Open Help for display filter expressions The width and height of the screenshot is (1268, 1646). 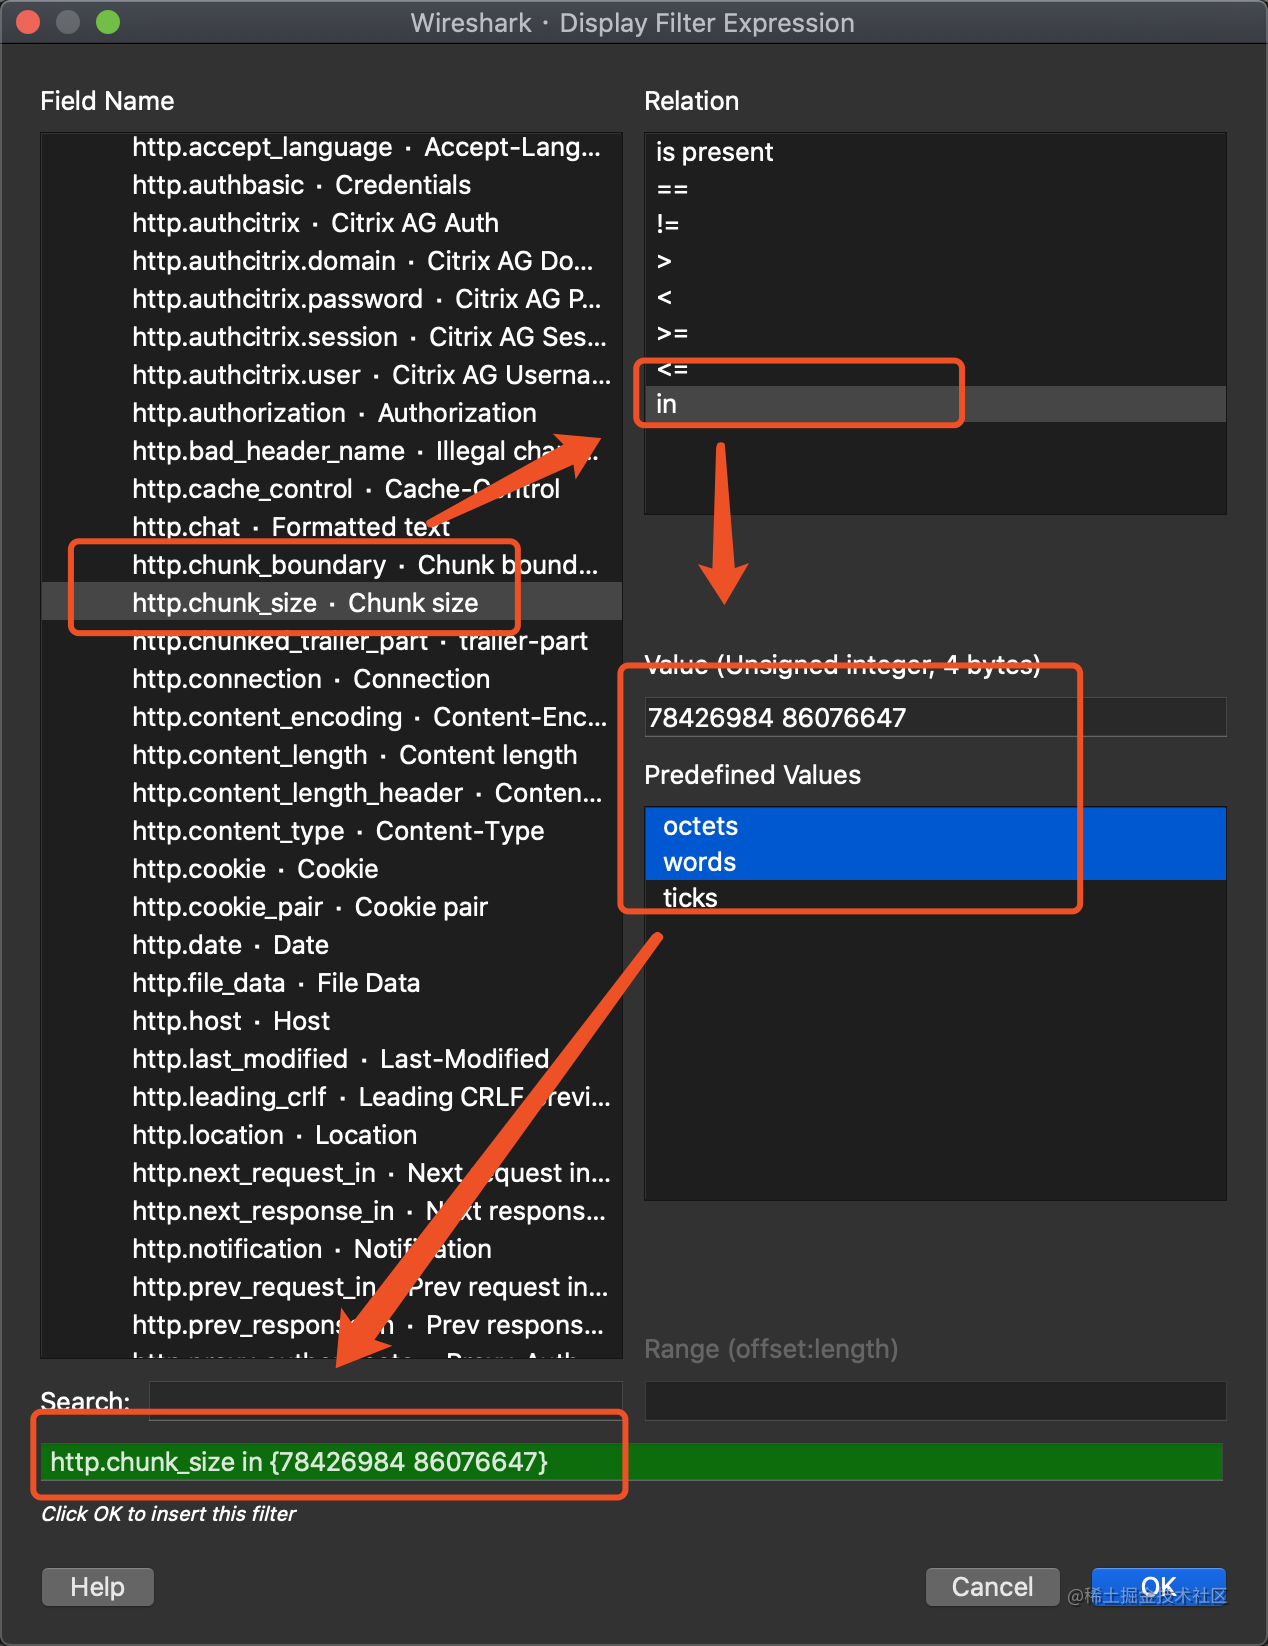coord(98,1587)
